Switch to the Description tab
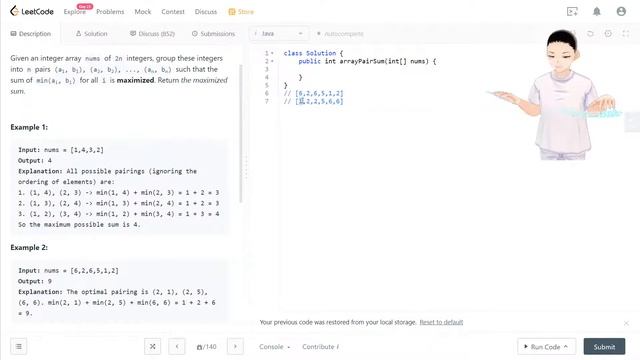This screenshot has width=640, height=360. click(31, 33)
